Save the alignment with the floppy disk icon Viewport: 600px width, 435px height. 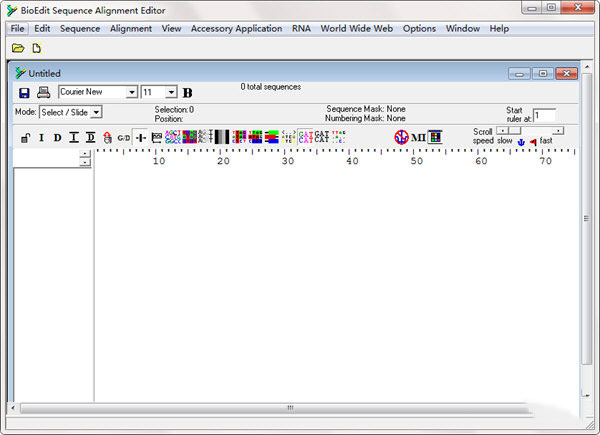coord(24,93)
